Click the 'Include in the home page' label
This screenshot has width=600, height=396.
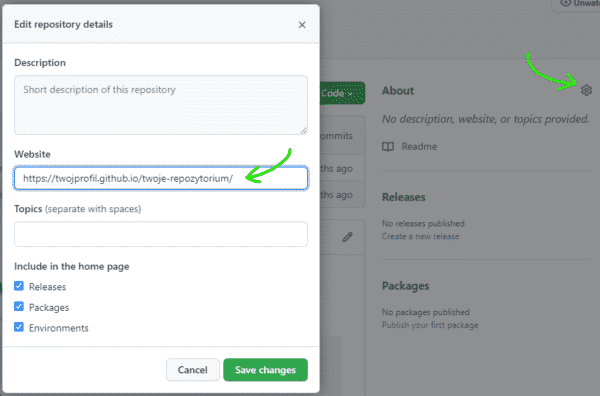[72, 266]
